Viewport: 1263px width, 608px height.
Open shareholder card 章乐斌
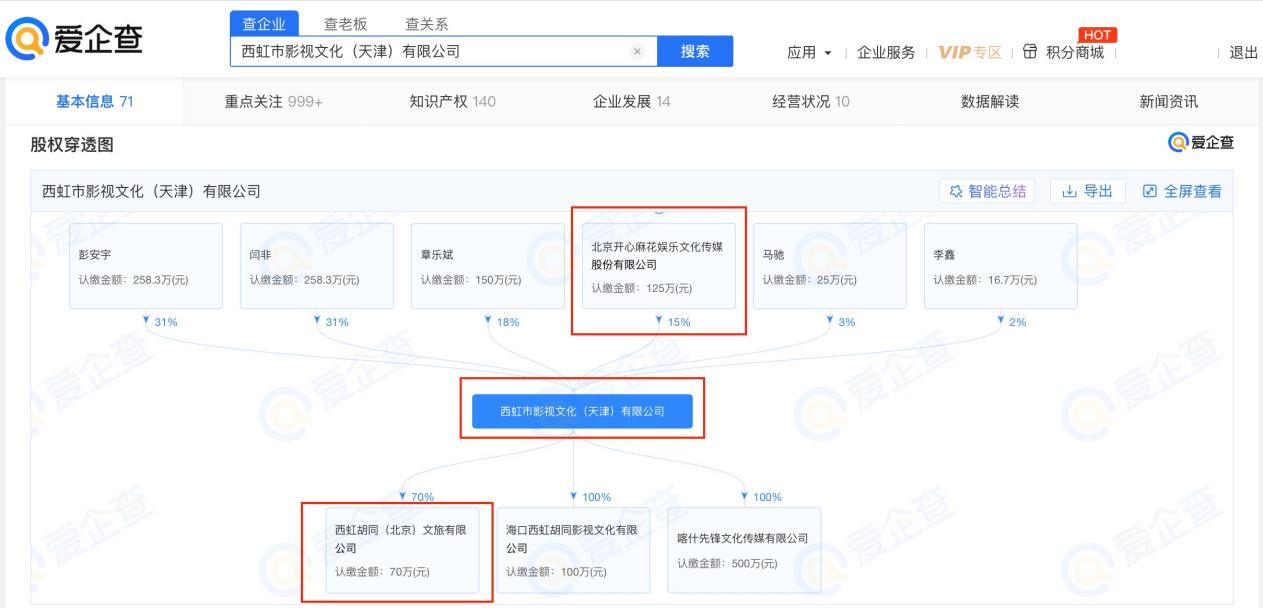(488, 265)
